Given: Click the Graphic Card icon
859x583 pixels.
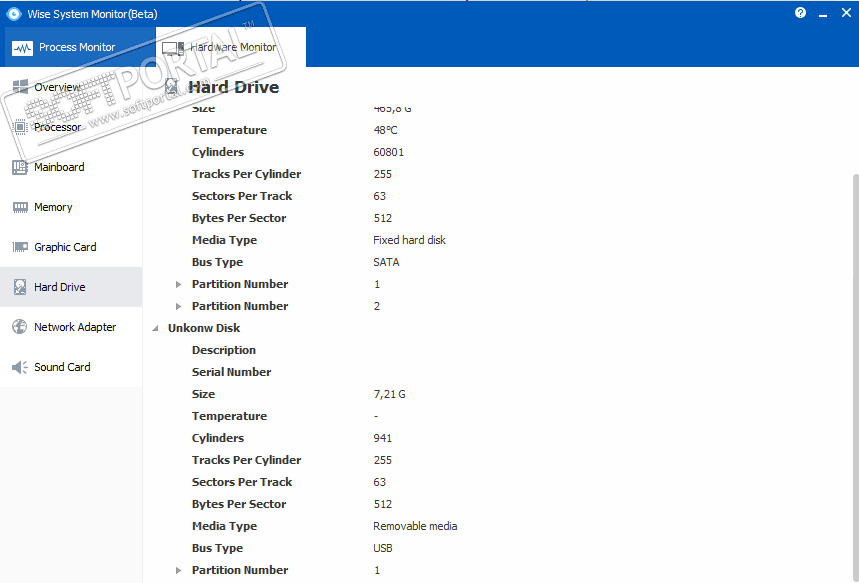Looking at the screenshot, I should 20,247.
